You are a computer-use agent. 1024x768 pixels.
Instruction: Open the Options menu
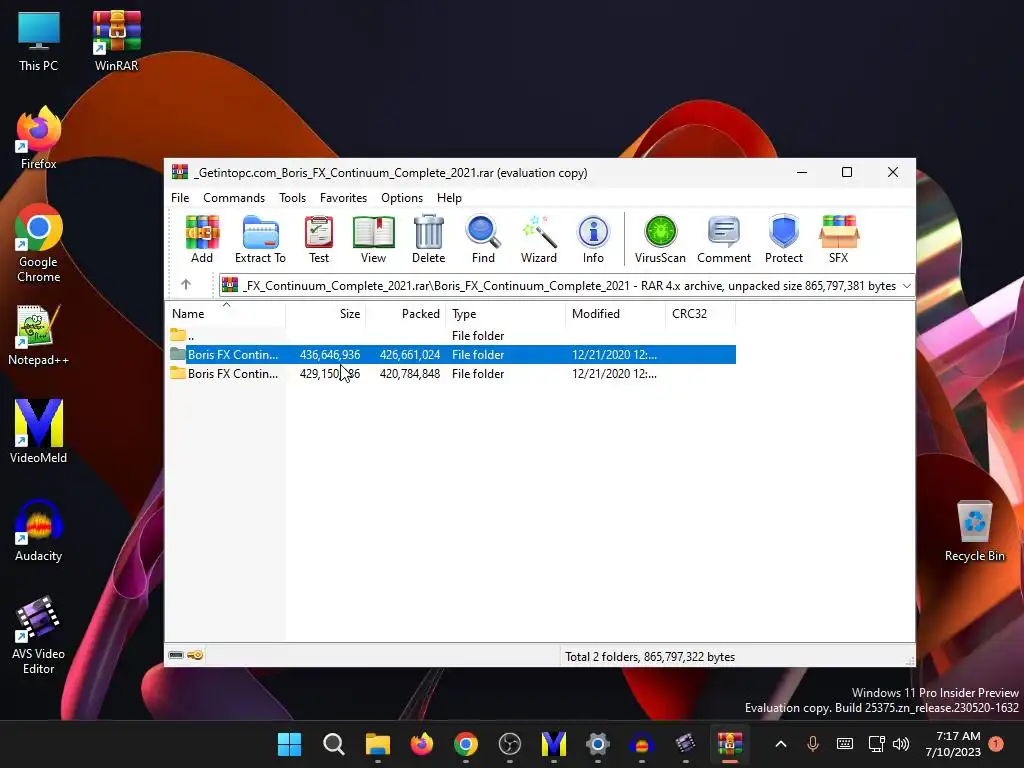402,198
